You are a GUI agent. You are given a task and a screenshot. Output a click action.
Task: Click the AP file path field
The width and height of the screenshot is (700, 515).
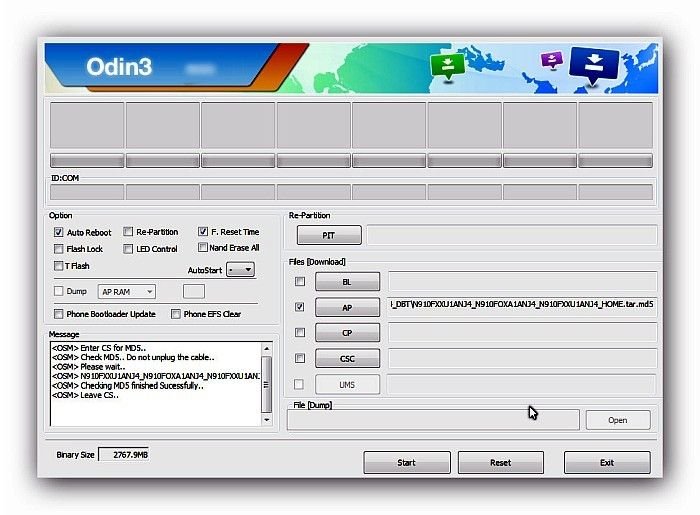pos(522,307)
